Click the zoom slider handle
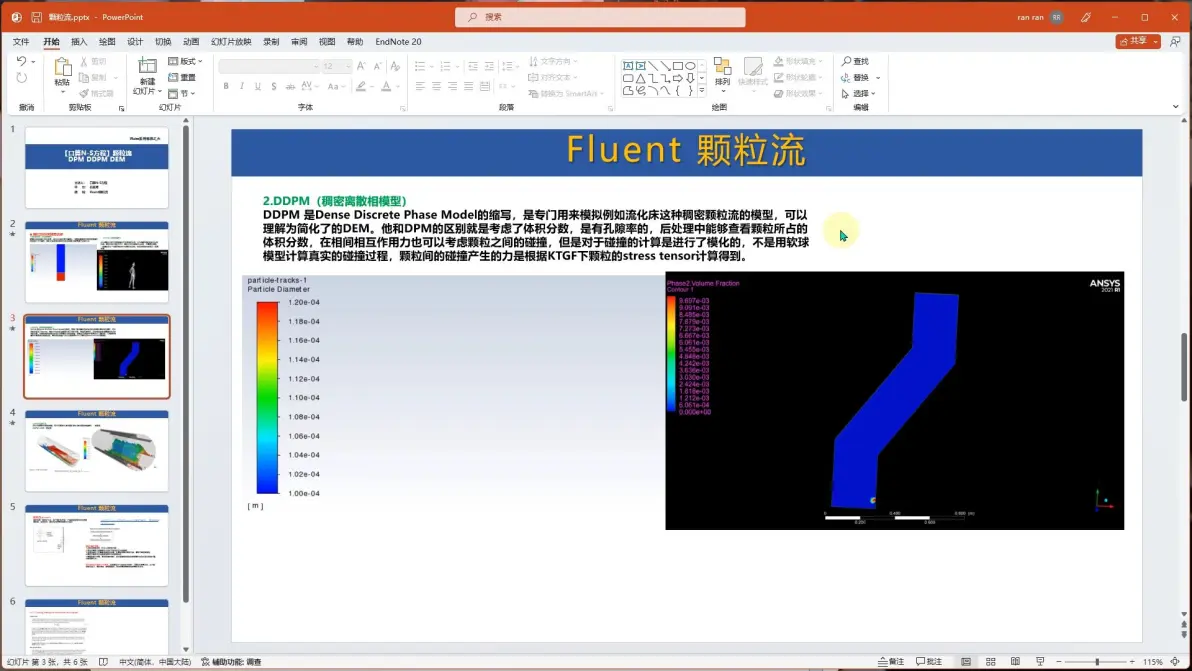Viewport: 1192px width, 671px height. point(1097,662)
